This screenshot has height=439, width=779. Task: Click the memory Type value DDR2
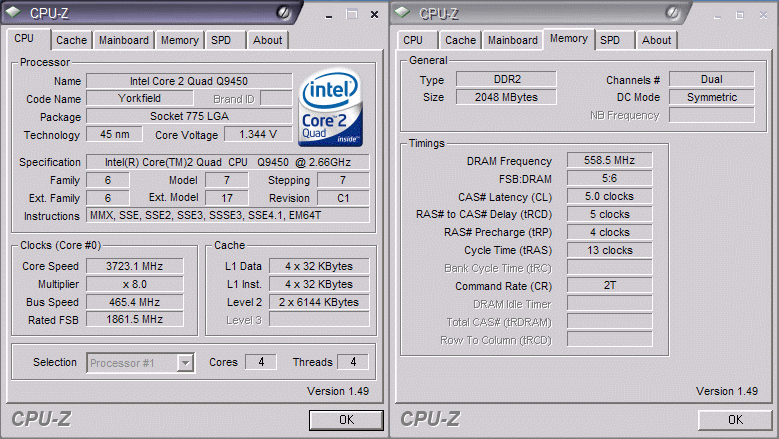click(507, 79)
